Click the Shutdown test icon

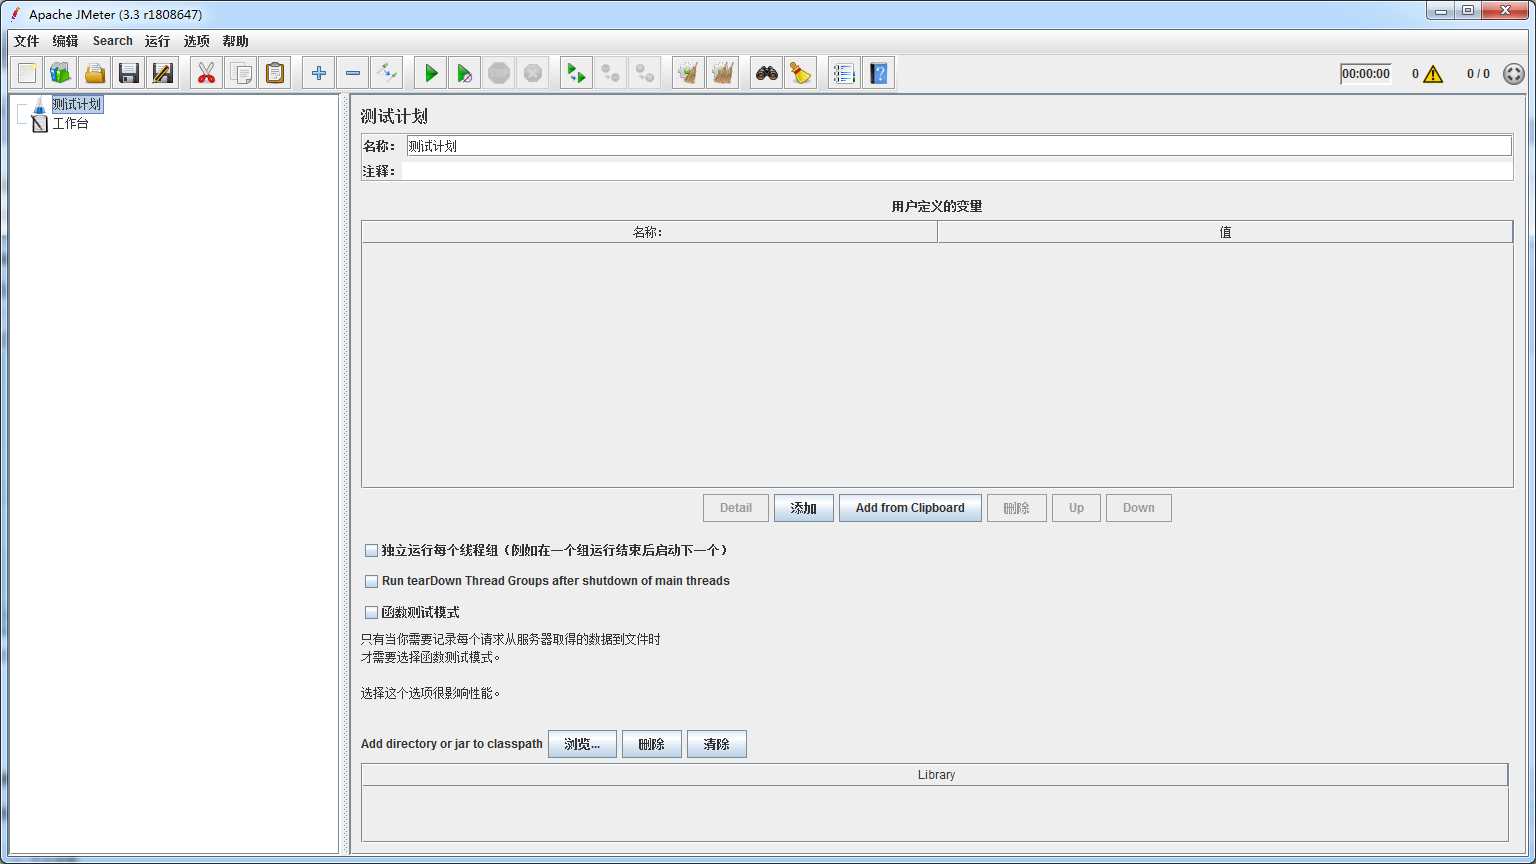(x=533, y=73)
